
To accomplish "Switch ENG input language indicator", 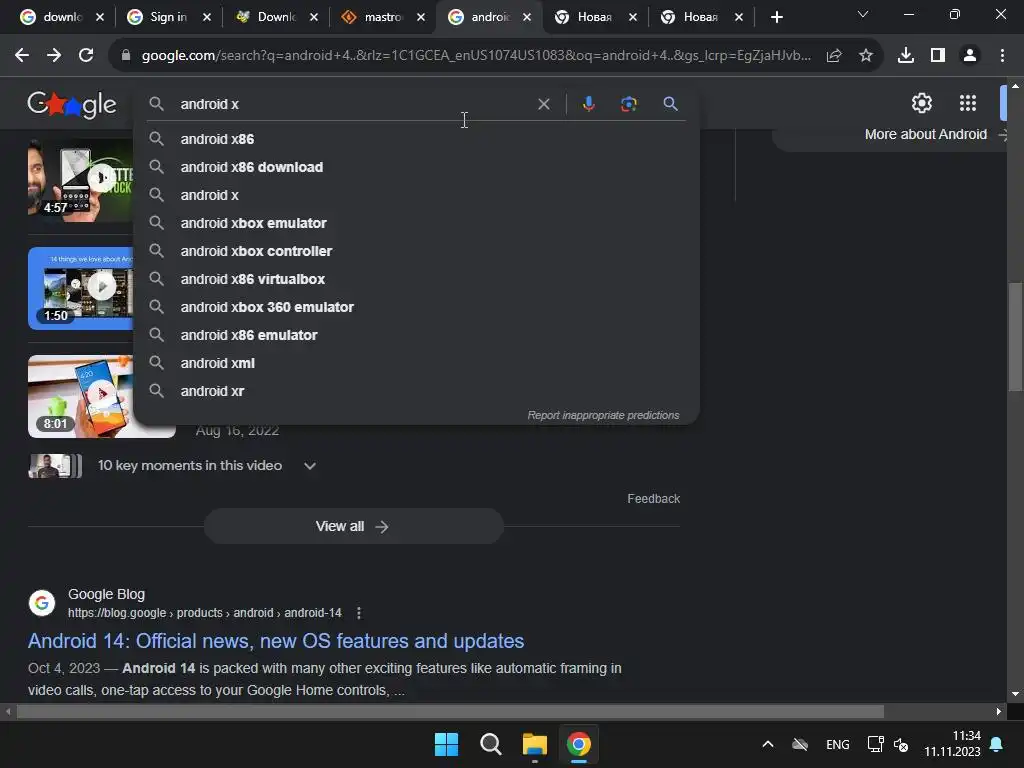I will 837,744.
